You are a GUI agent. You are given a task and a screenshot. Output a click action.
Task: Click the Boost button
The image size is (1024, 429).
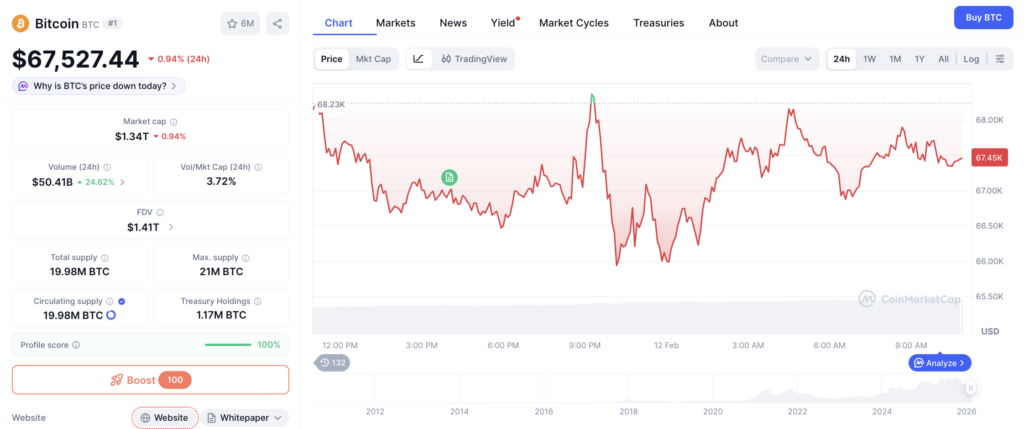point(150,380)
